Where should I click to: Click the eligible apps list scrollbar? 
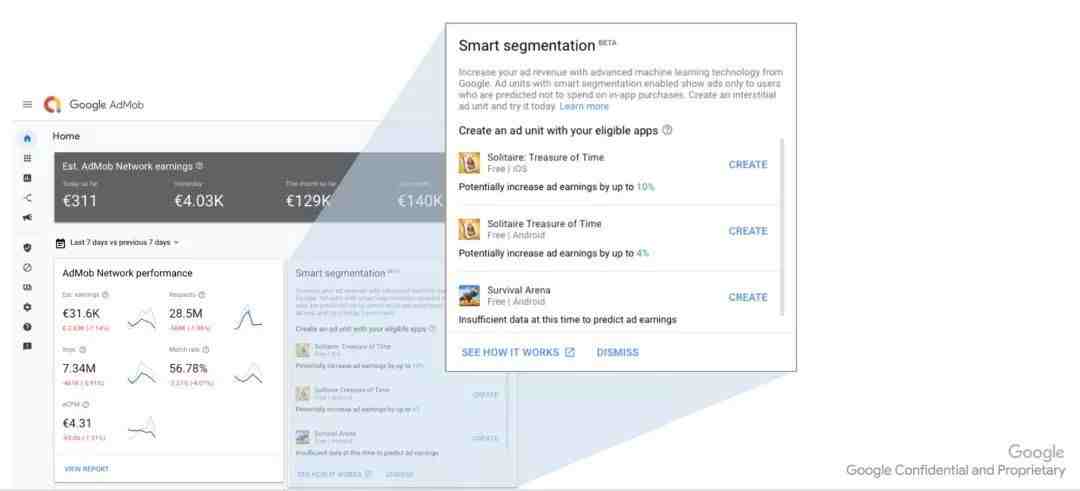click(782, 227)
